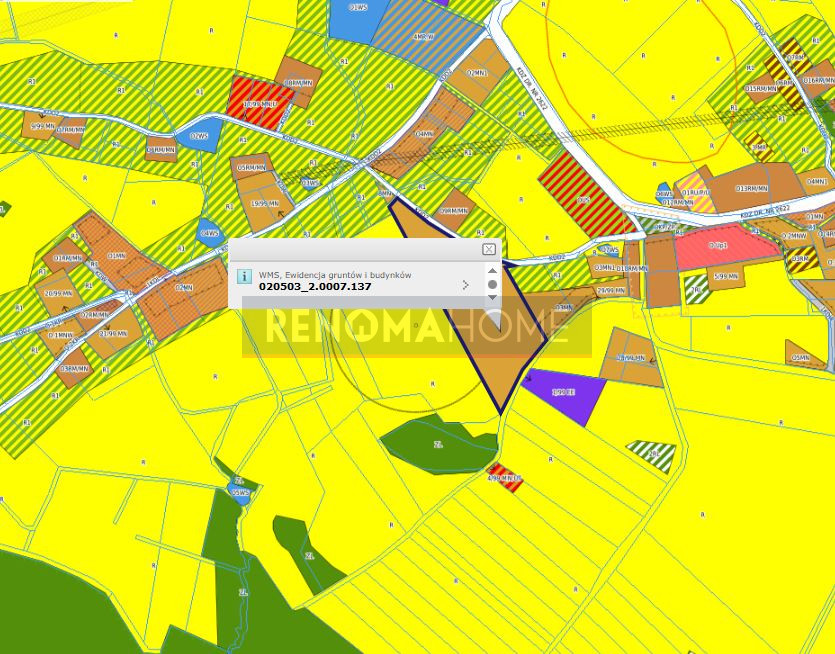Screen dimensions: 835x654
Task: Click the popup scroll up arrow
Action: pos(492,270)
